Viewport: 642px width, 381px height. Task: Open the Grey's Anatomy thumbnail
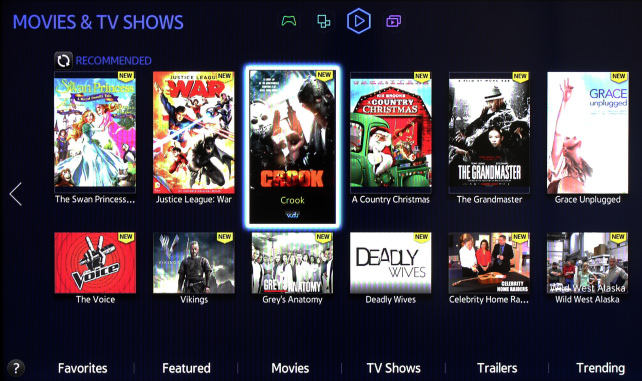(x=292, y=263)
